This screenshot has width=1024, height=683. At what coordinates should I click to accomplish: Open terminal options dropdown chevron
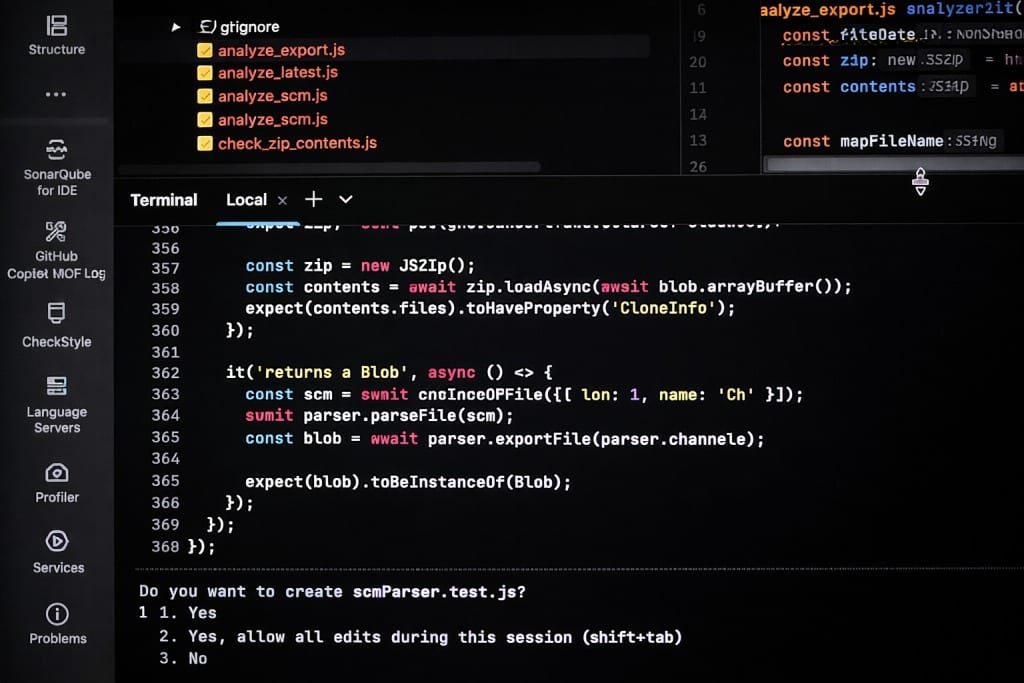[x=346, y=200]
